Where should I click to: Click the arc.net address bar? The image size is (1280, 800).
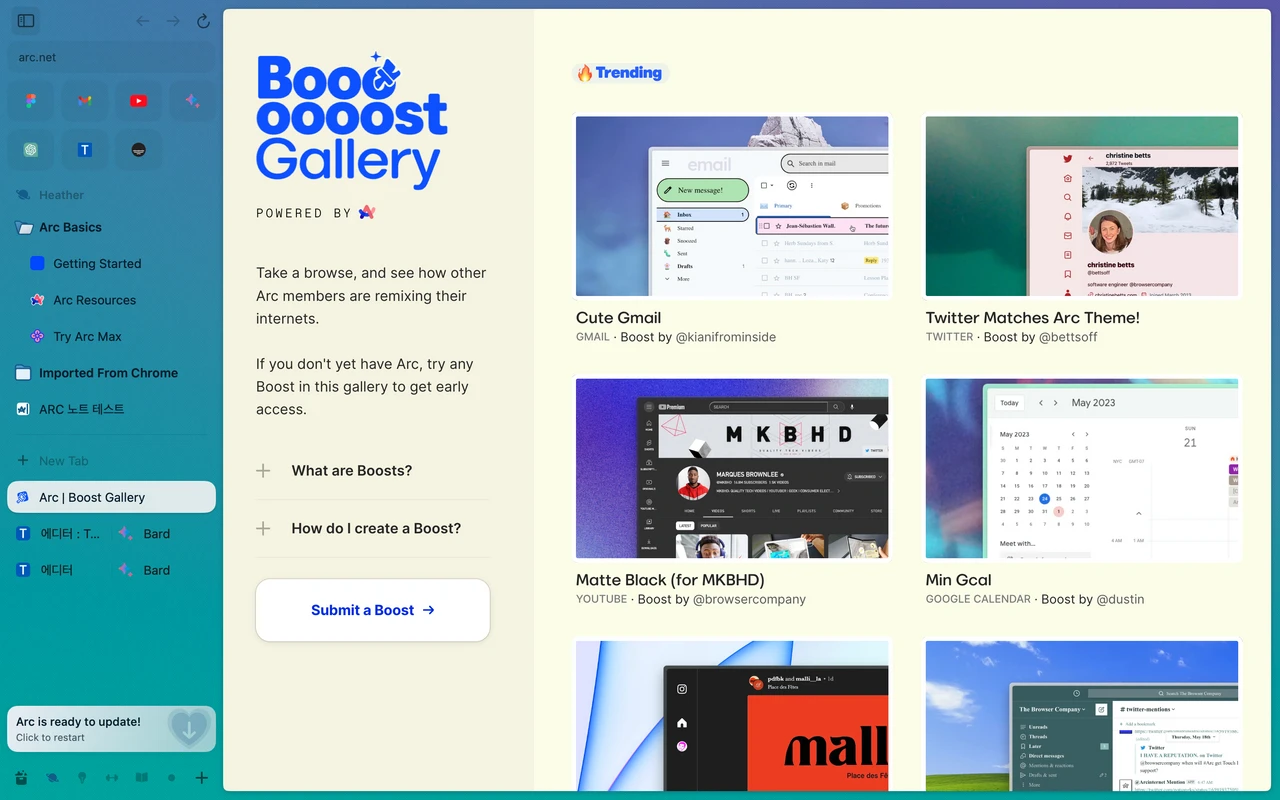112,57
